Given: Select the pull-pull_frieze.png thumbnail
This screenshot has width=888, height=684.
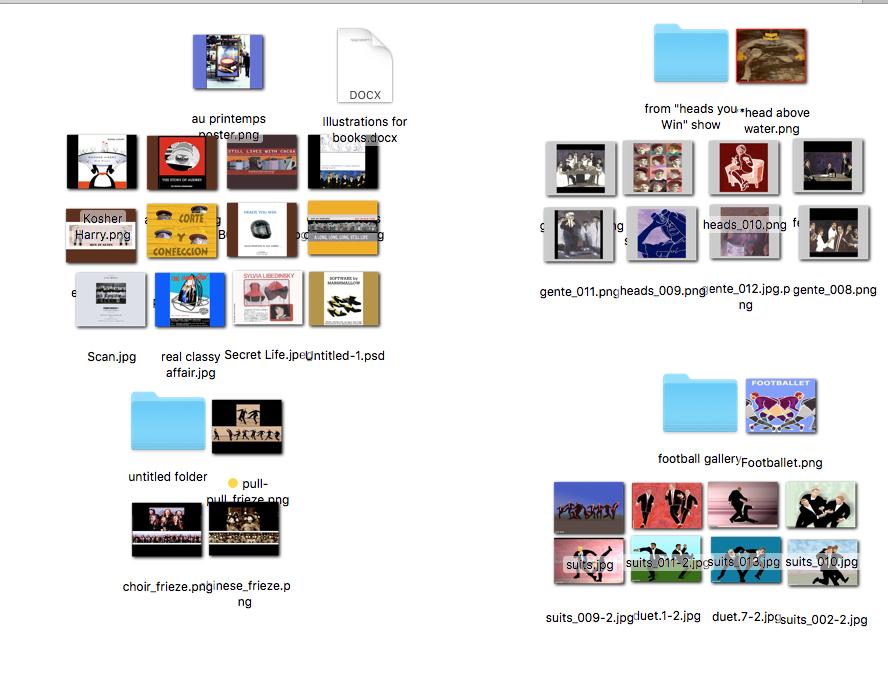Looking at the screenshot, I should [x=247, y=427].
